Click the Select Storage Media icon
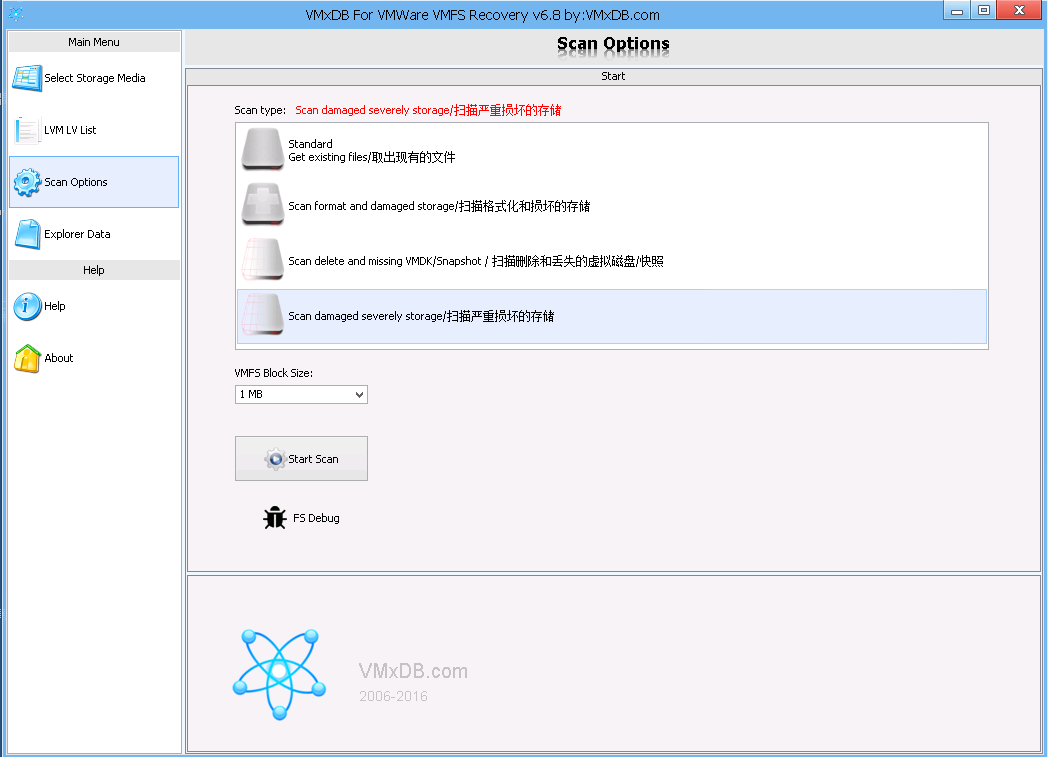This screenshot has width=1048, height=757. pyautogui.click(x=27, y=78)
